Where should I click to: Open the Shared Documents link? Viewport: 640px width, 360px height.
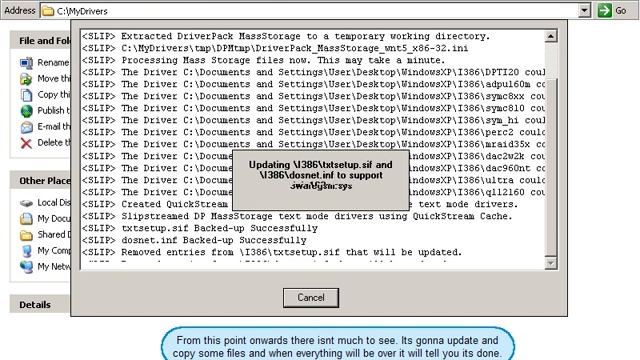(x=54, y=234)
